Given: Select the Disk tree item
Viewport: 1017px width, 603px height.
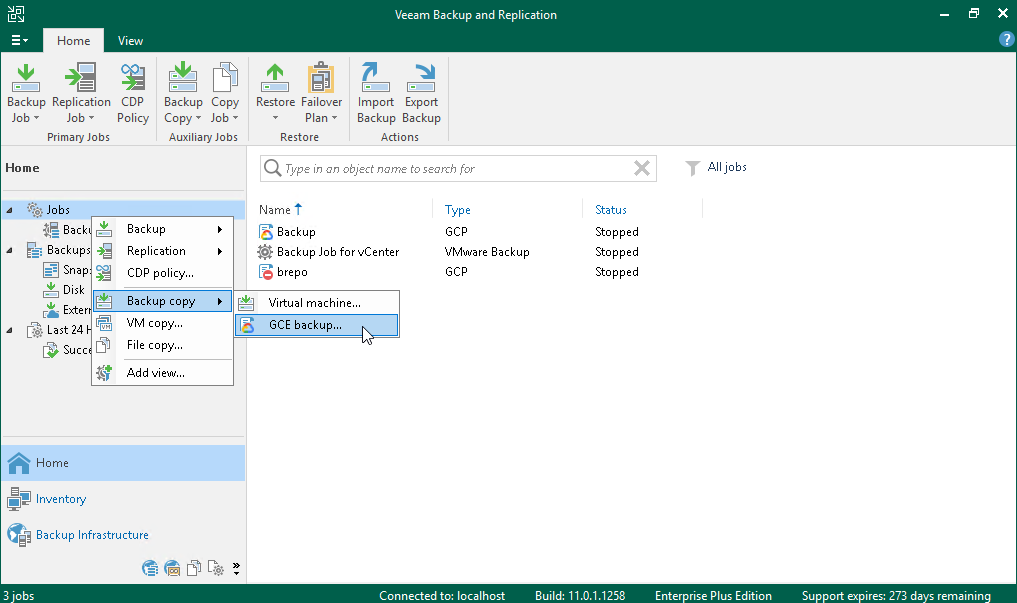Looking at the screenshot, I should (64, 290).
